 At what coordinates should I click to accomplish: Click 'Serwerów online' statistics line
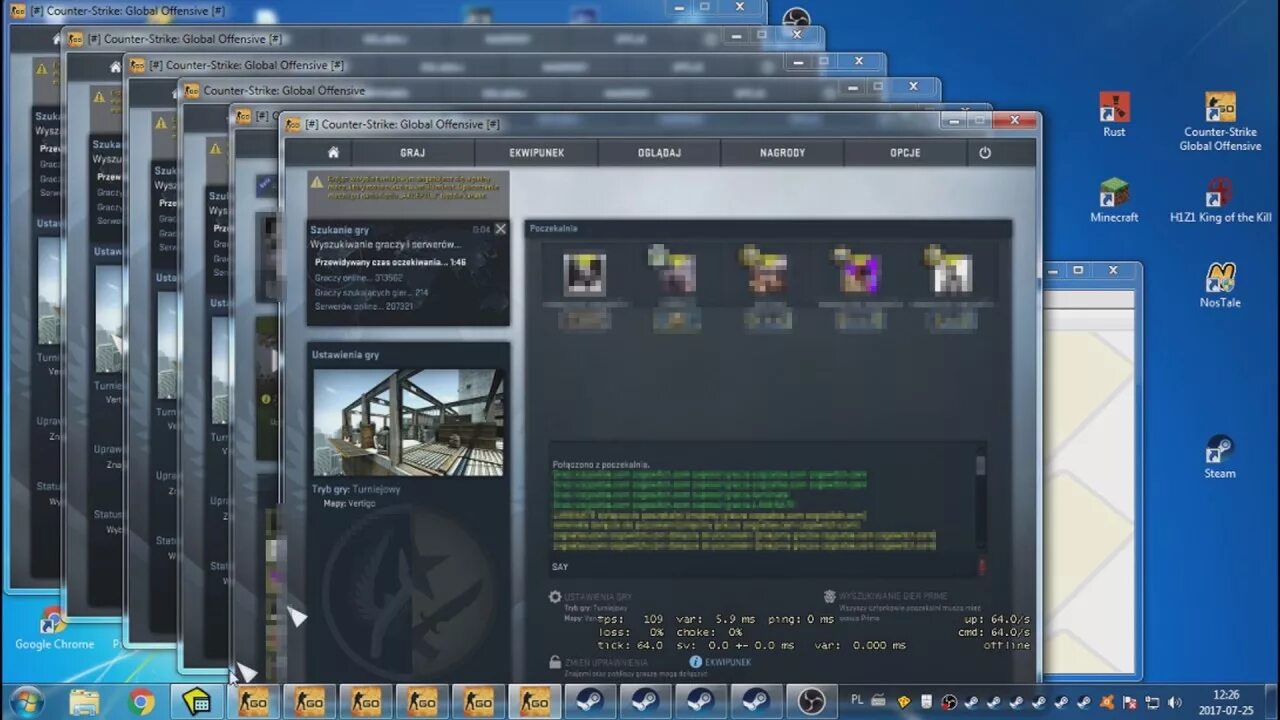364,306
